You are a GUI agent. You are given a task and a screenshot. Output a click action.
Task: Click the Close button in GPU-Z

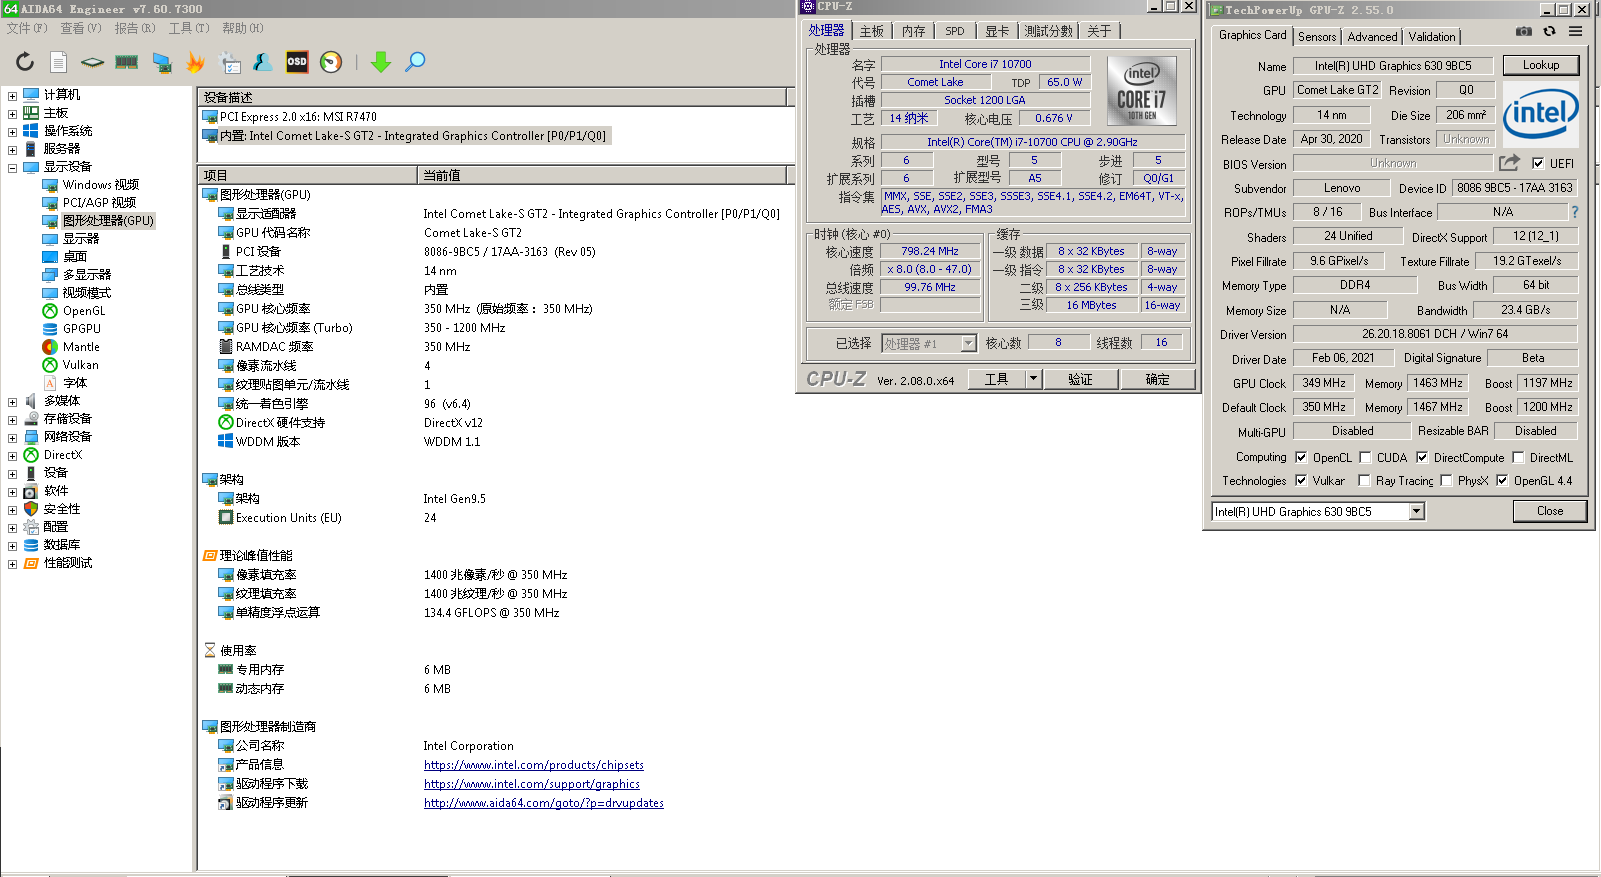tap(1550, 511)
